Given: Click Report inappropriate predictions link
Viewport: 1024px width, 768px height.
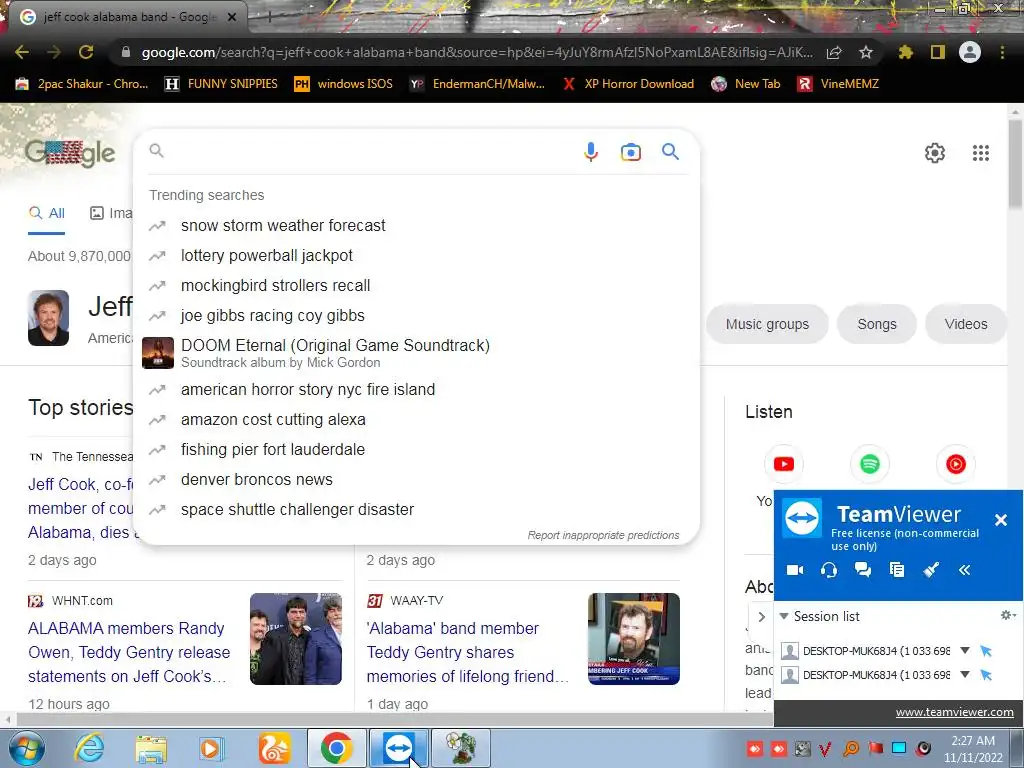Looking at the screenshot, I should 603,535.
